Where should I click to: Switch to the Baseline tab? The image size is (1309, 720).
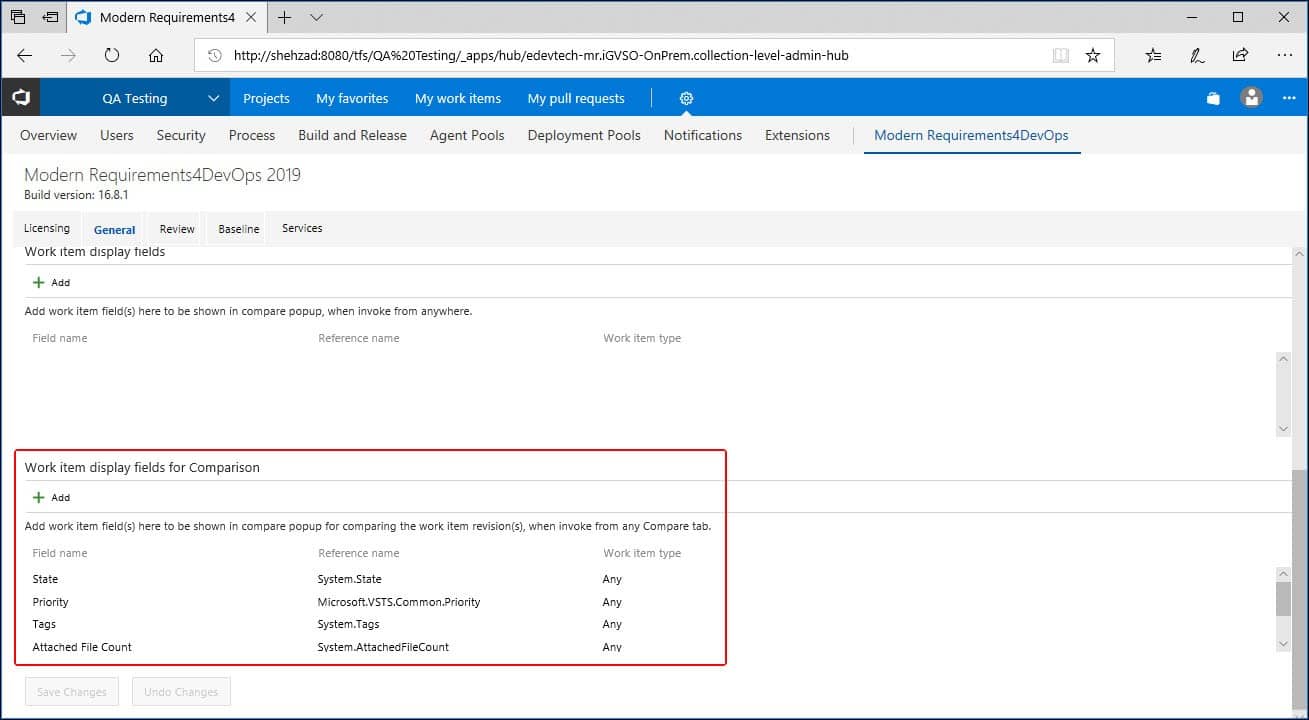[x=239, y=229]
